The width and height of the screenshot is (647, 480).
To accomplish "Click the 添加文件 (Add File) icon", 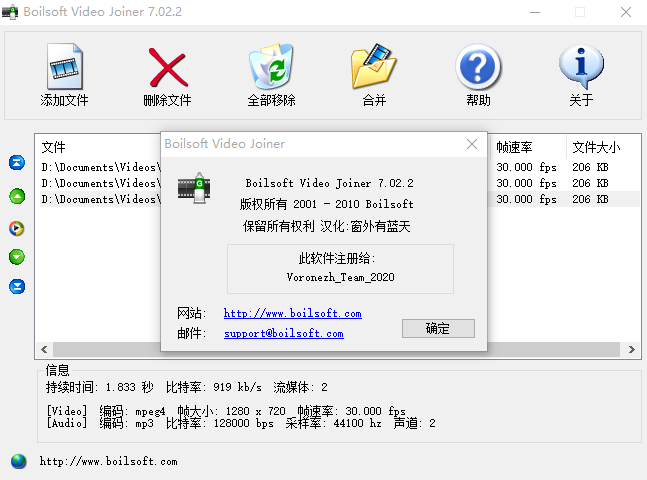I will pos(65,66).
